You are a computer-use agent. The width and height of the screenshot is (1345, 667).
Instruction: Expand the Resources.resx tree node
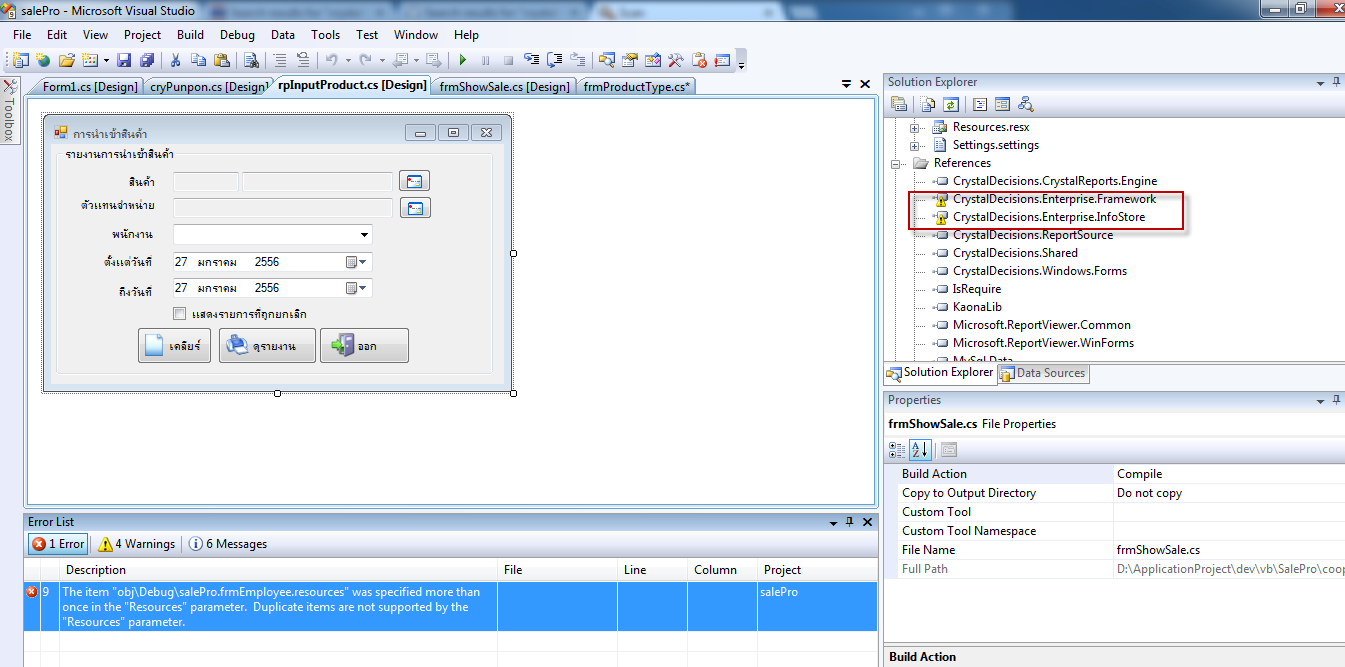pyautogui.click(x=914, y=127)
